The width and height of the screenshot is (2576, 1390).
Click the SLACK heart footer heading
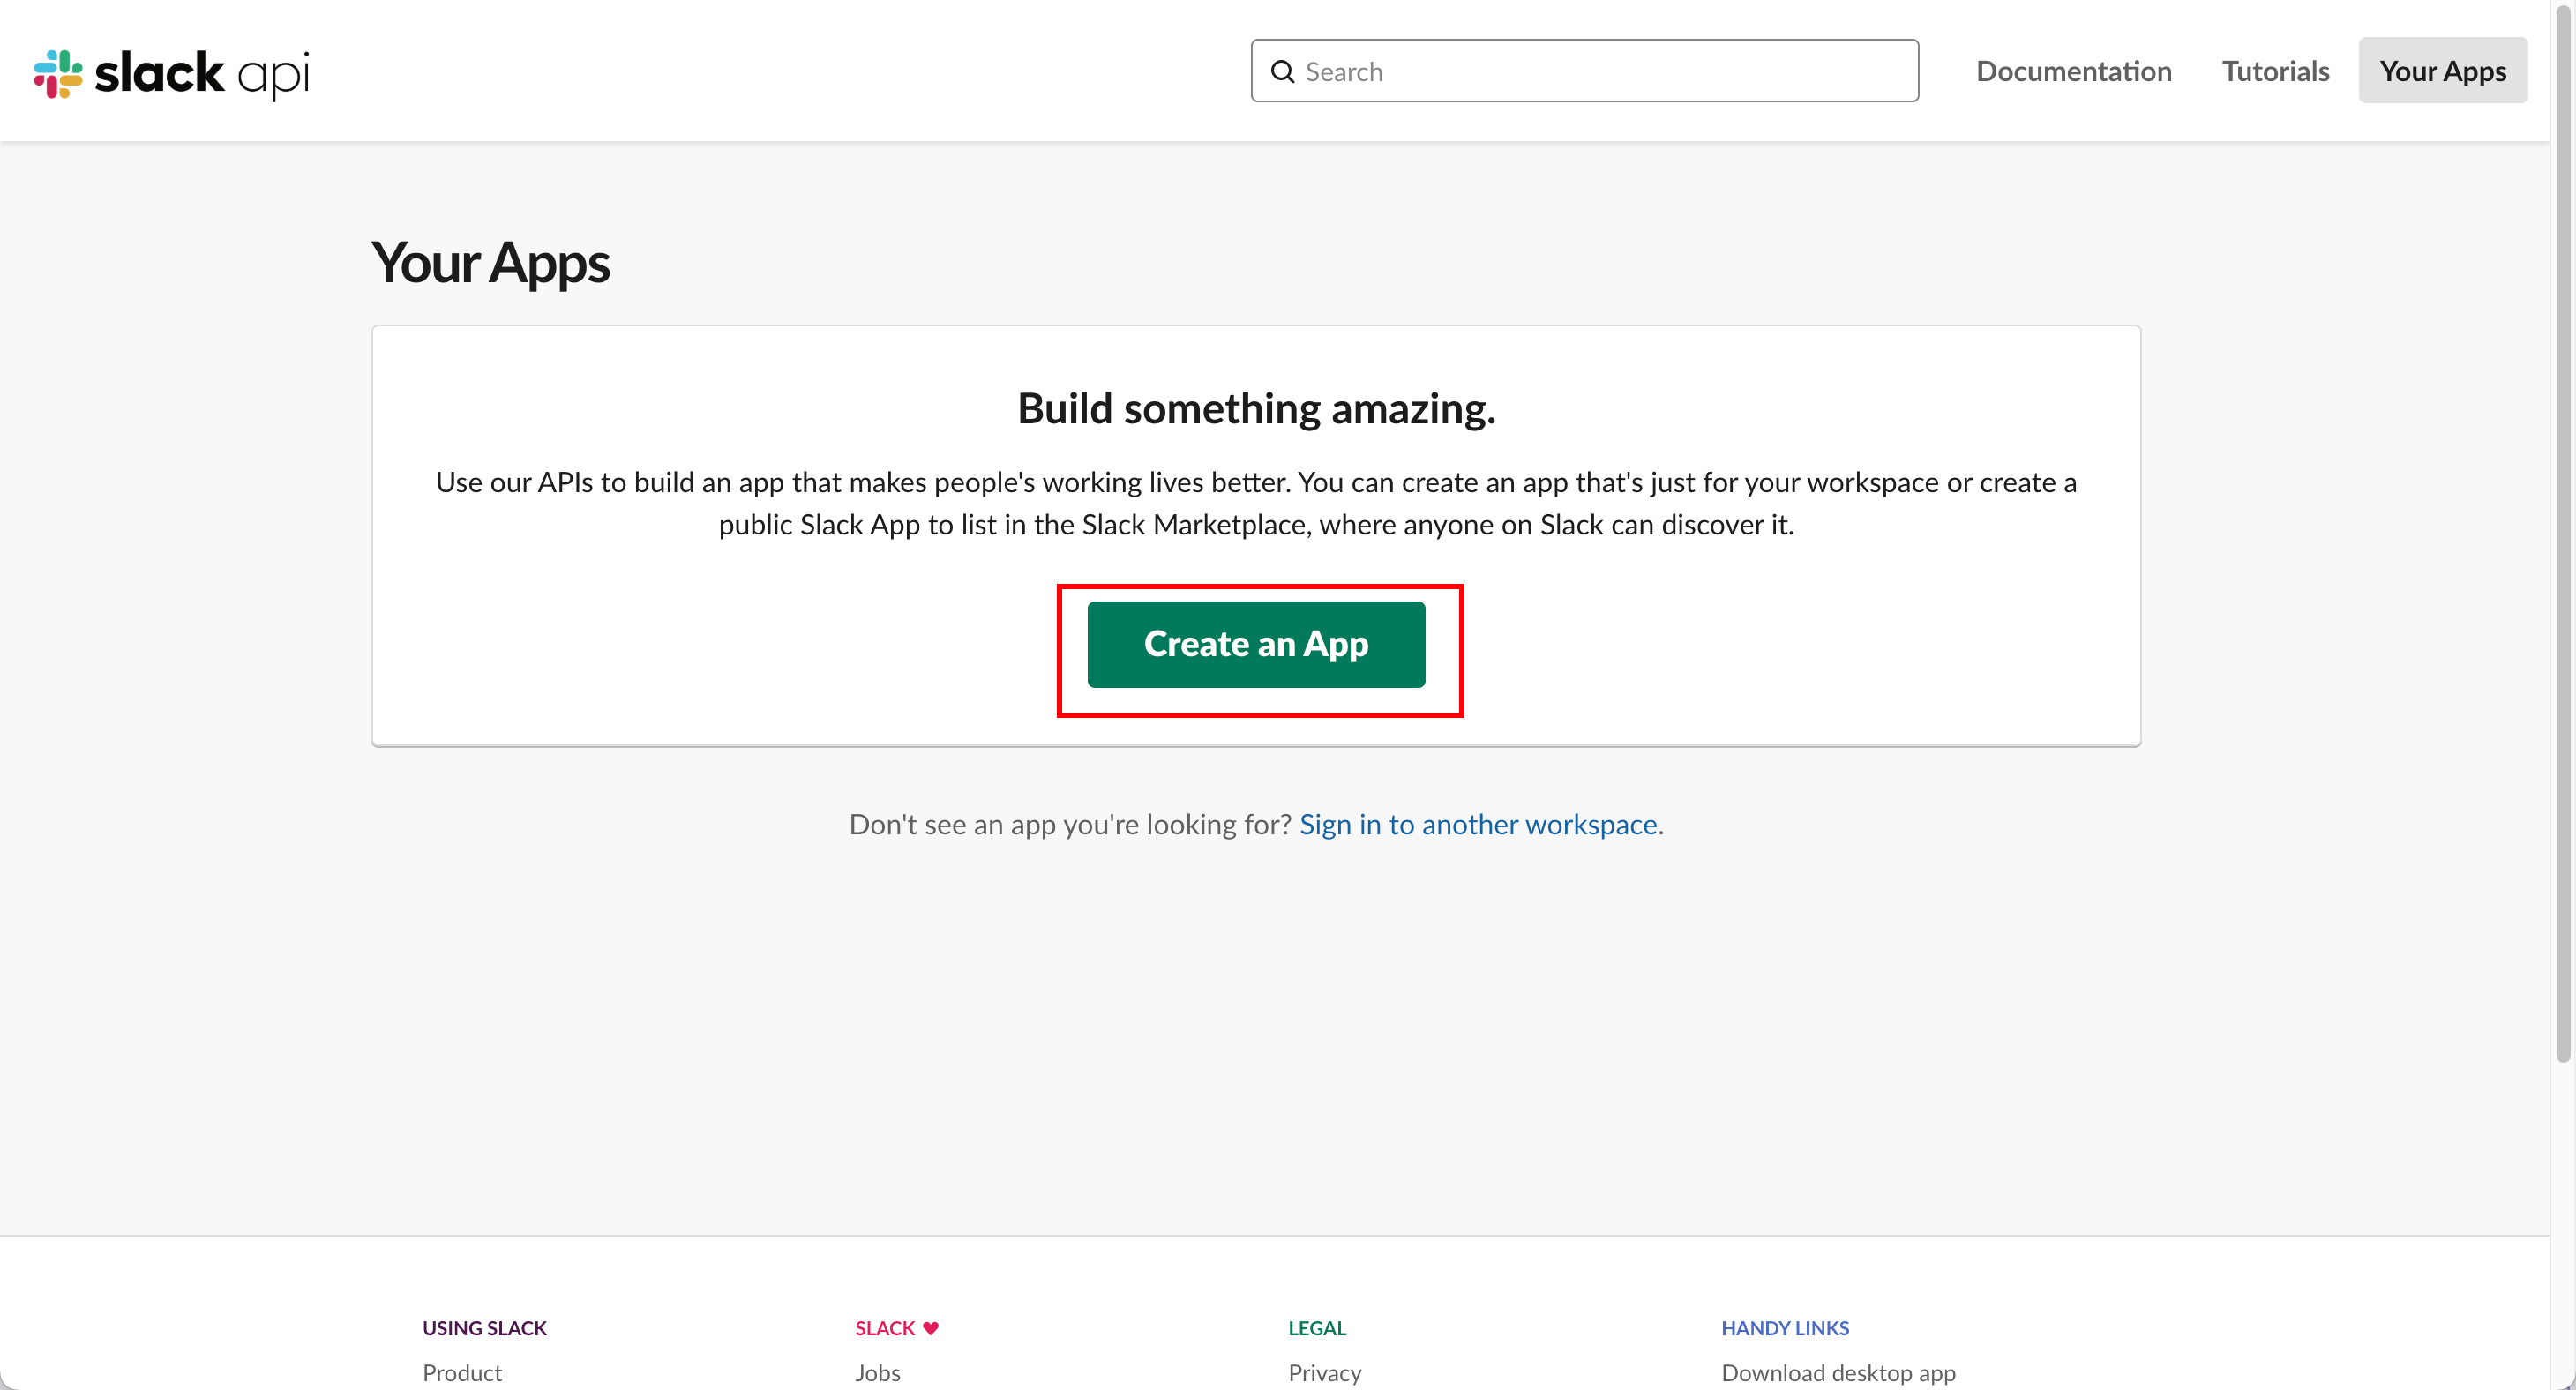click(x=896, y=1327)
